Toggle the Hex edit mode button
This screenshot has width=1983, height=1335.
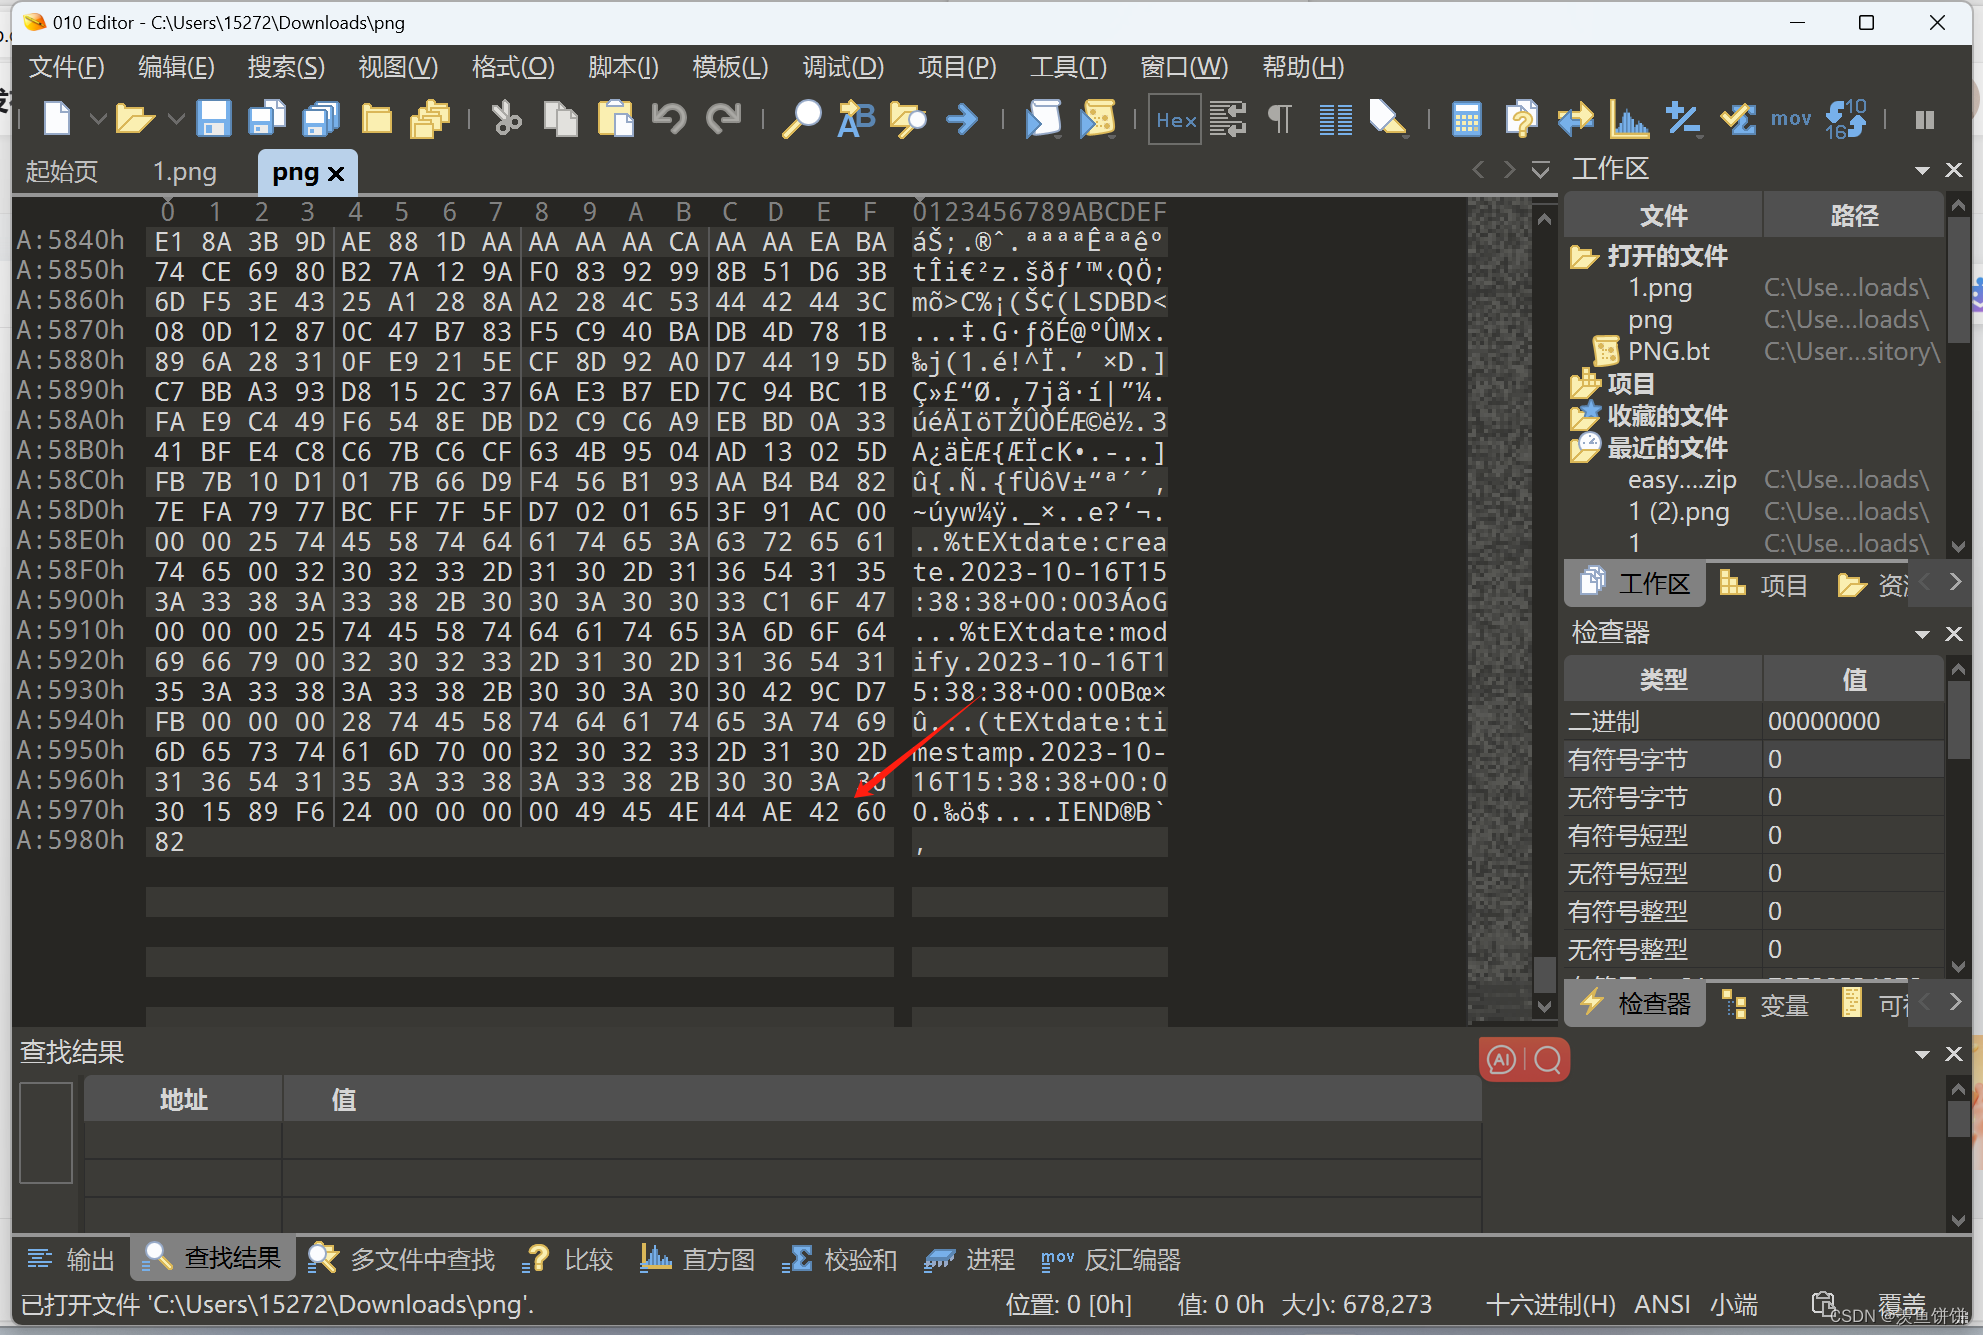click(x=1175, y=119)
